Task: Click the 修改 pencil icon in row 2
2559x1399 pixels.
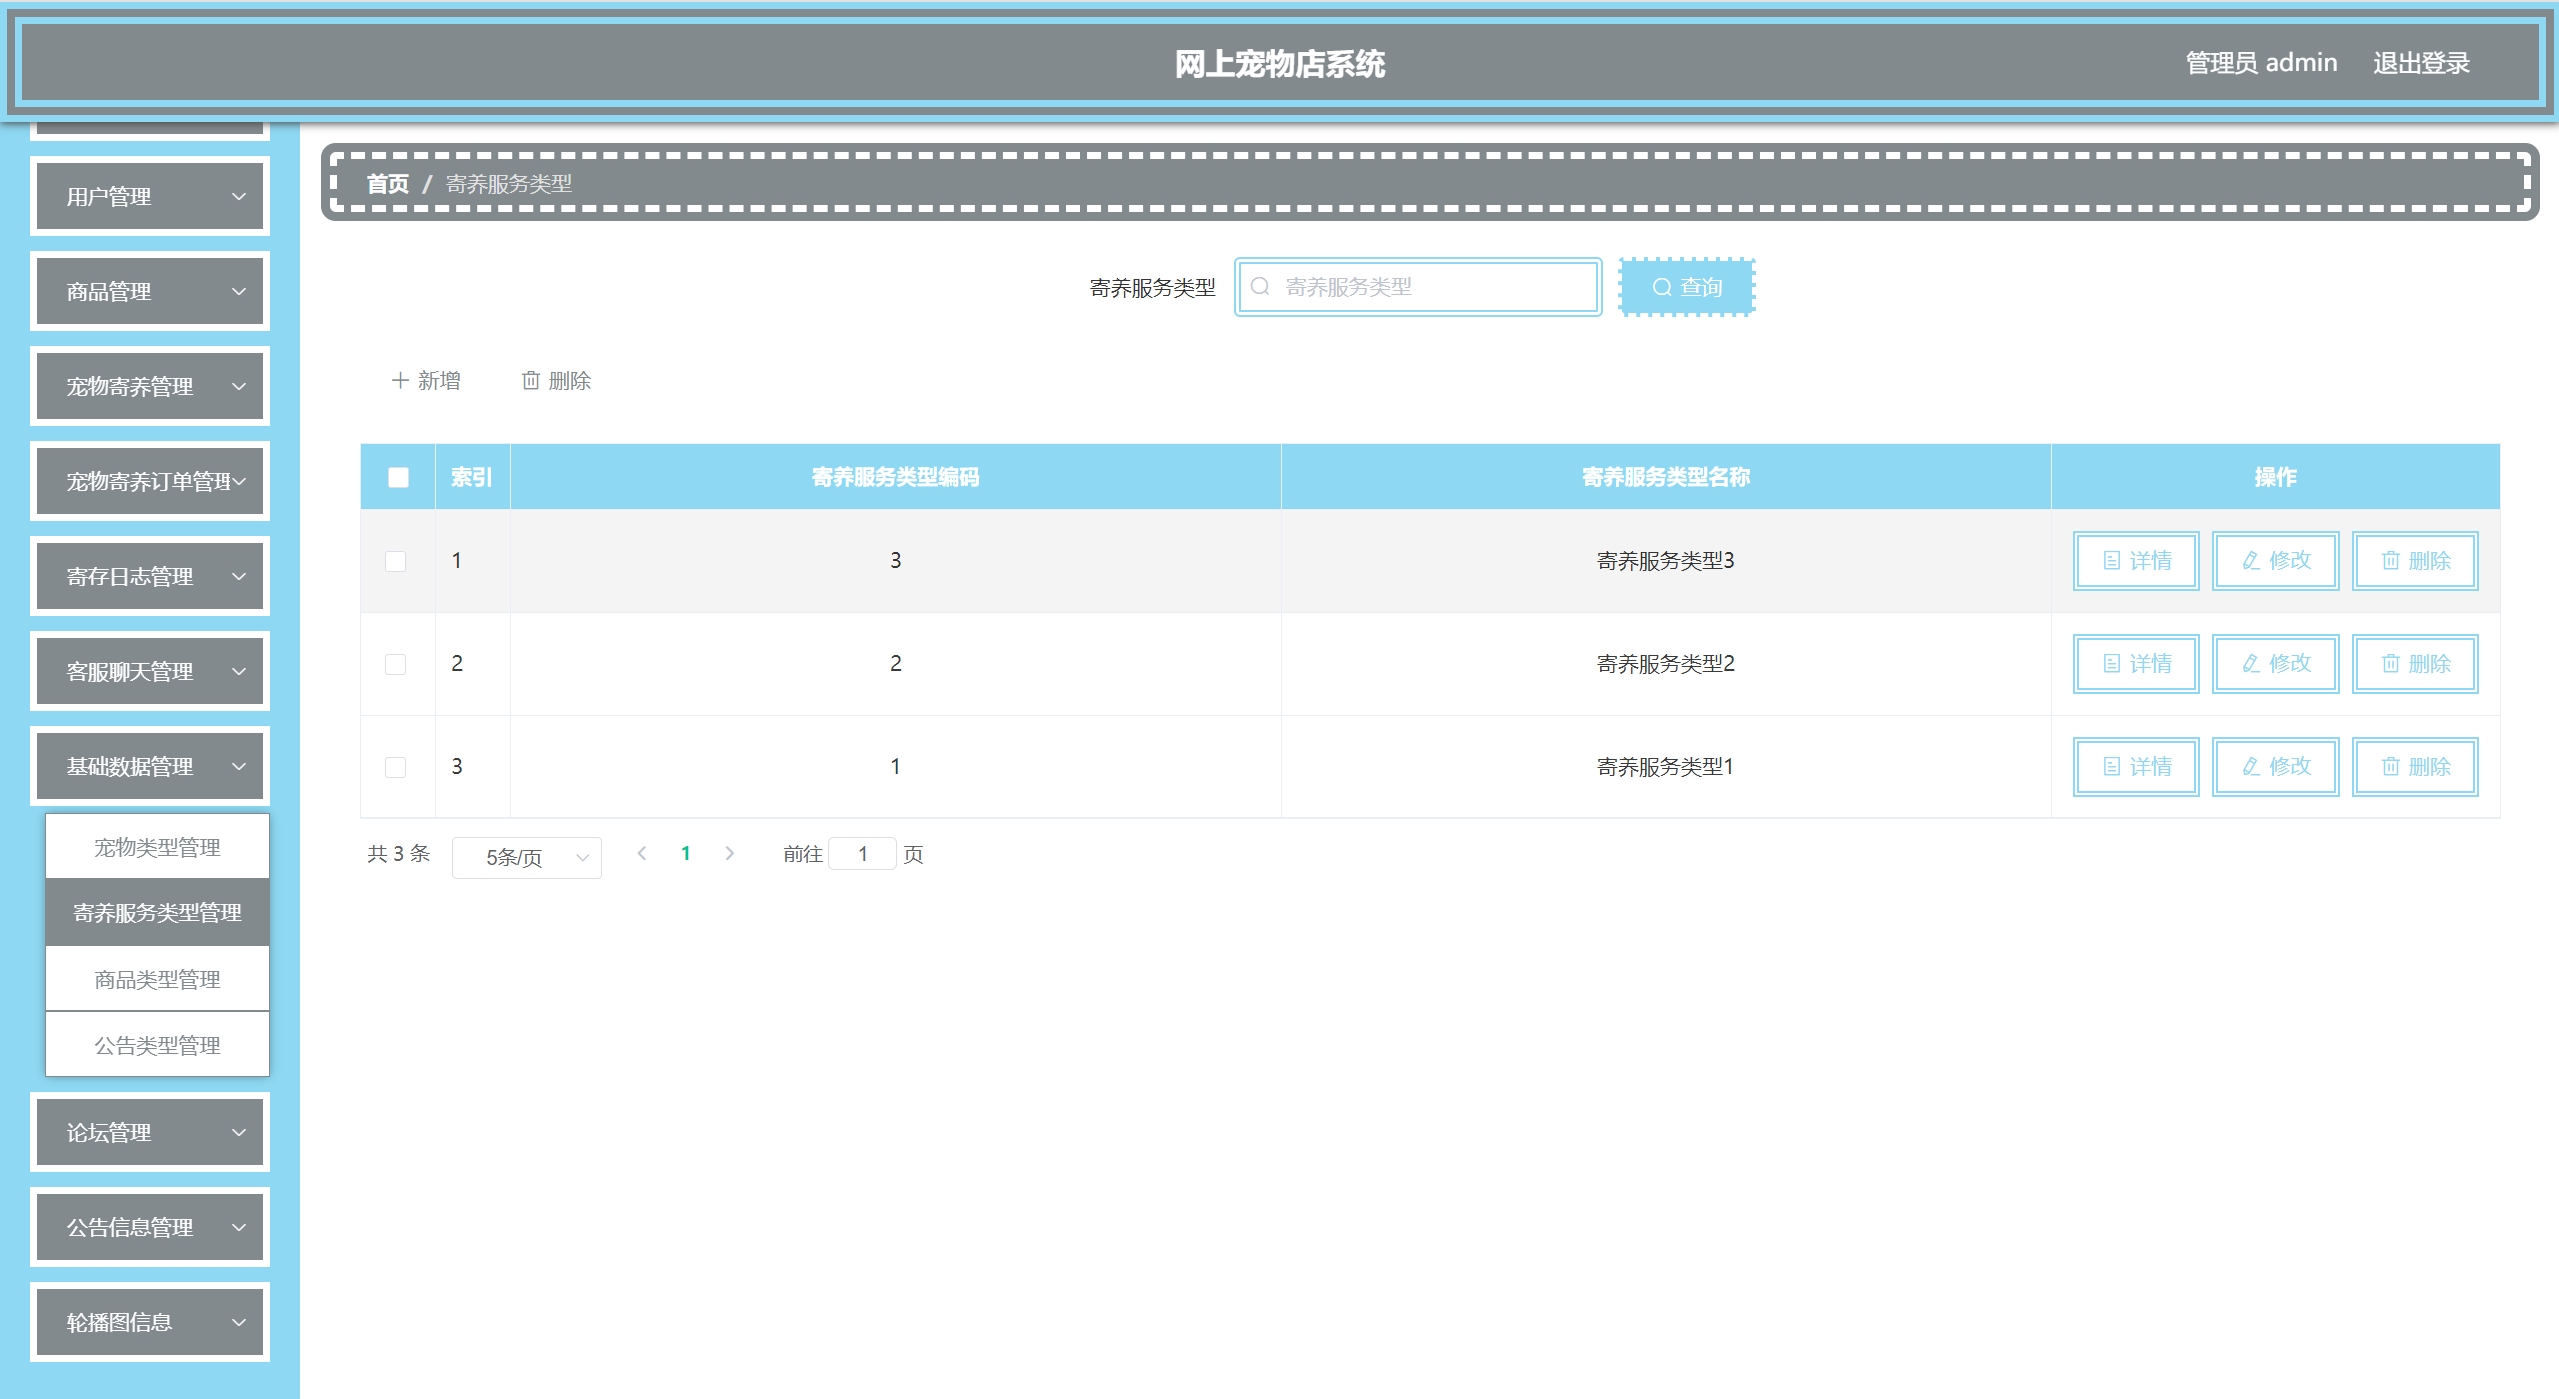Action: pos(2251,664)
